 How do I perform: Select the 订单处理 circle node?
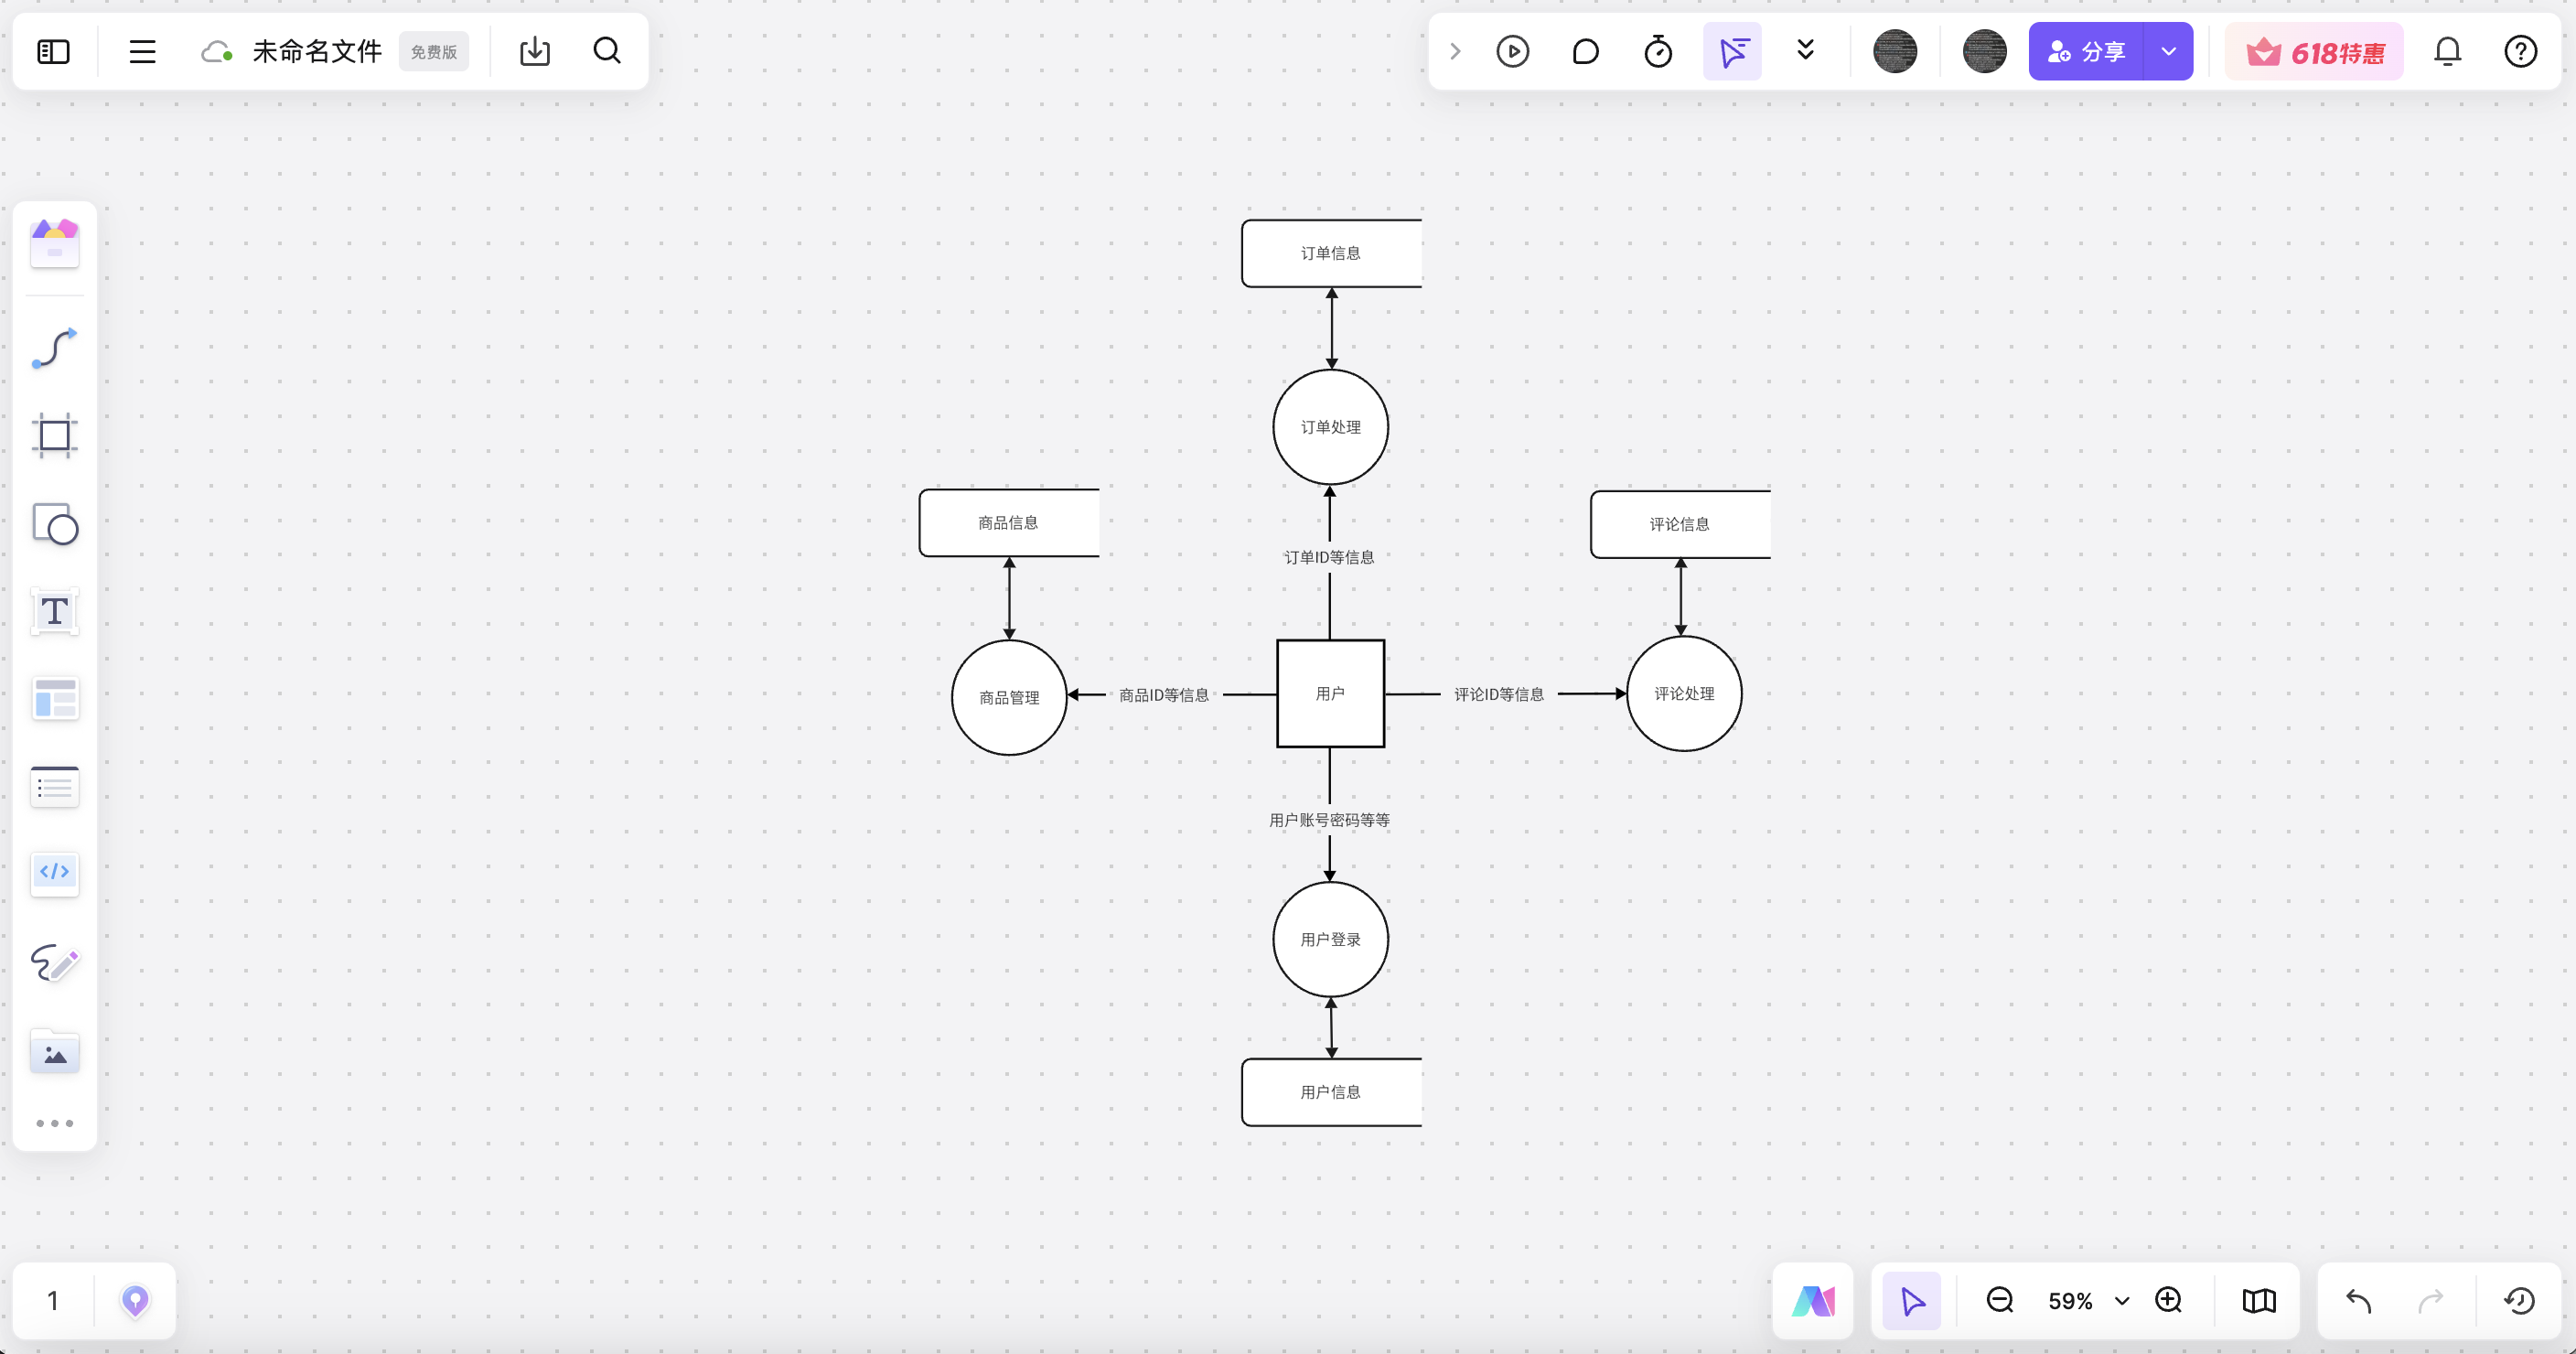(x=1330, y=427)
